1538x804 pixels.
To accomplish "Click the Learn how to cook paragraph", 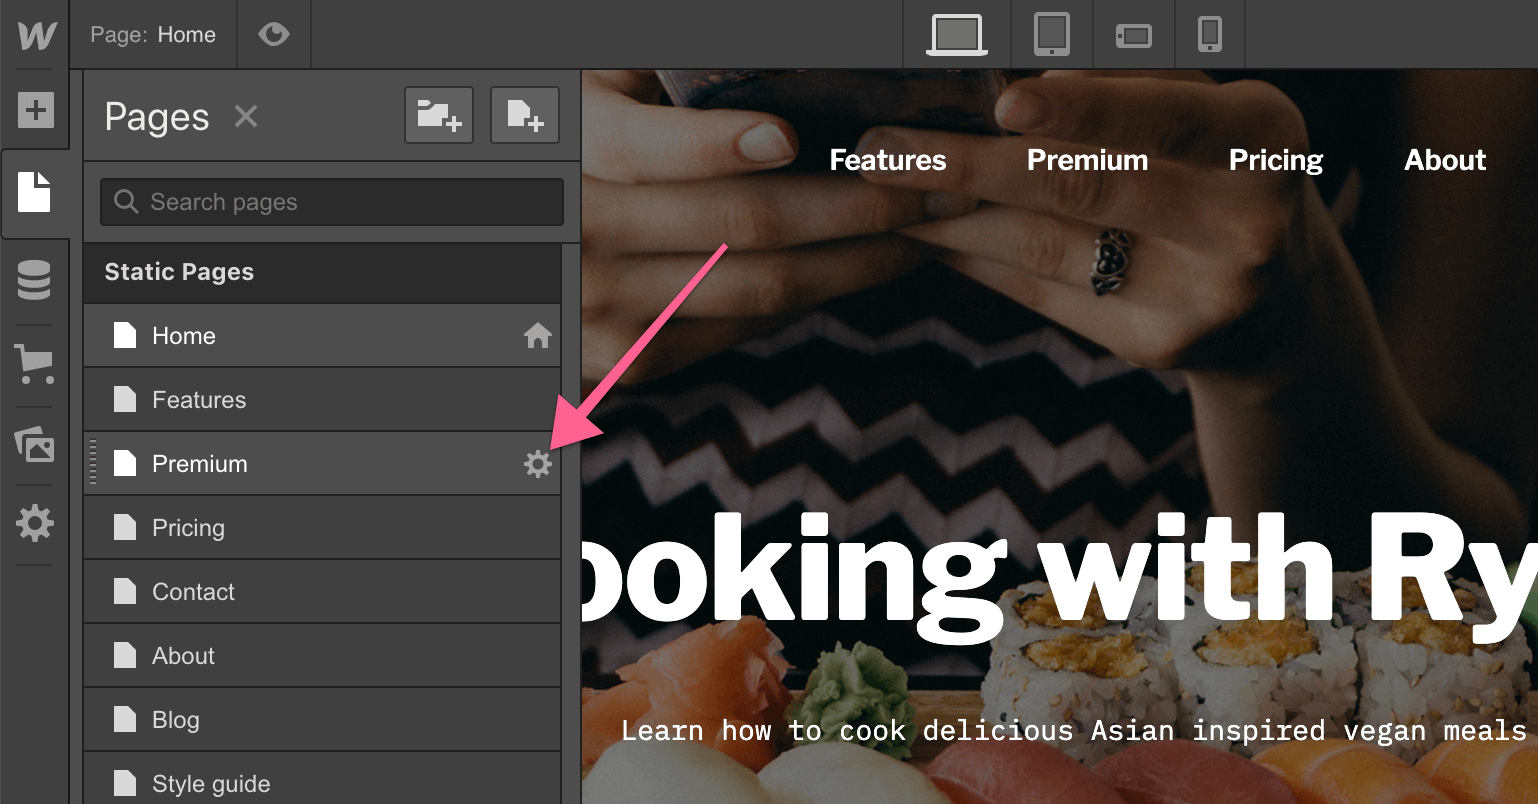I will click(x=1073, y=731).
